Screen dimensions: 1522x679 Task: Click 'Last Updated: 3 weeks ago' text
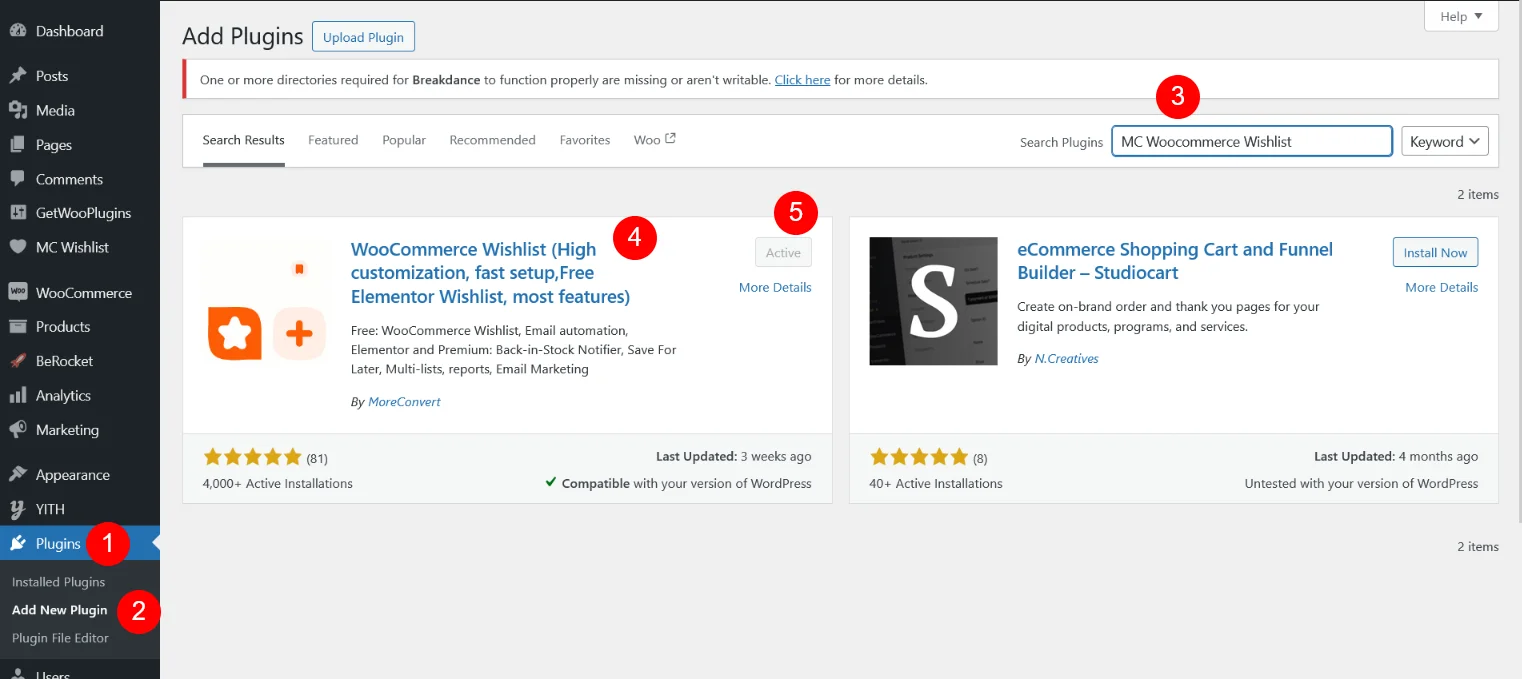734,456
